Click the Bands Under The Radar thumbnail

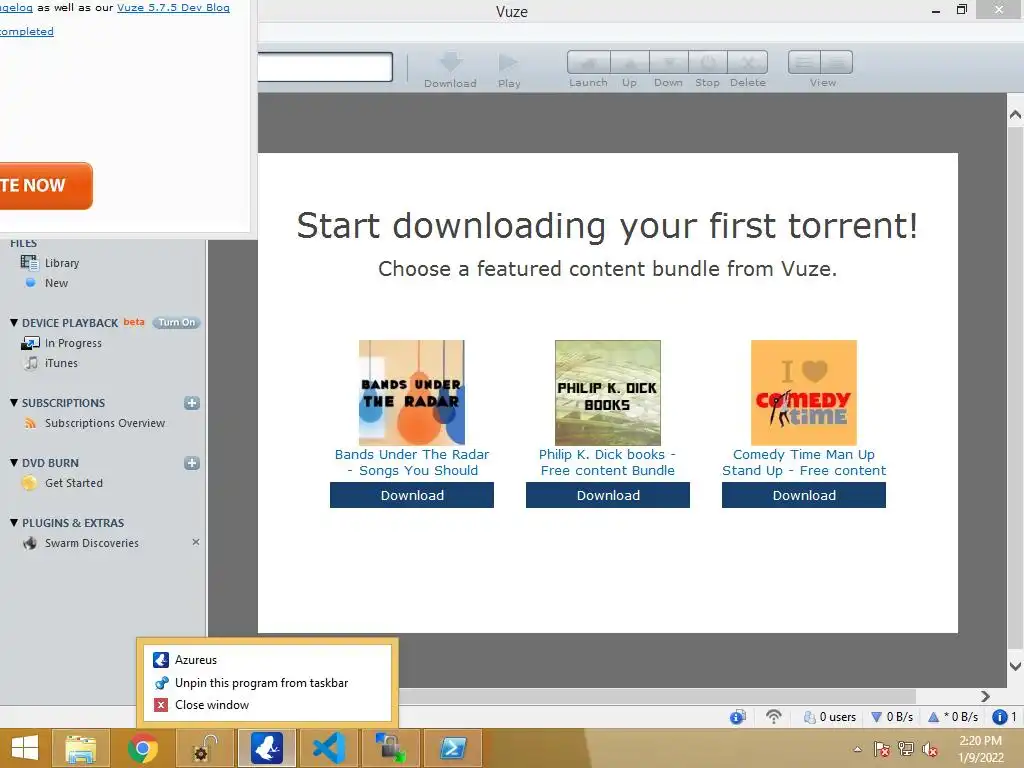(411, 392)
